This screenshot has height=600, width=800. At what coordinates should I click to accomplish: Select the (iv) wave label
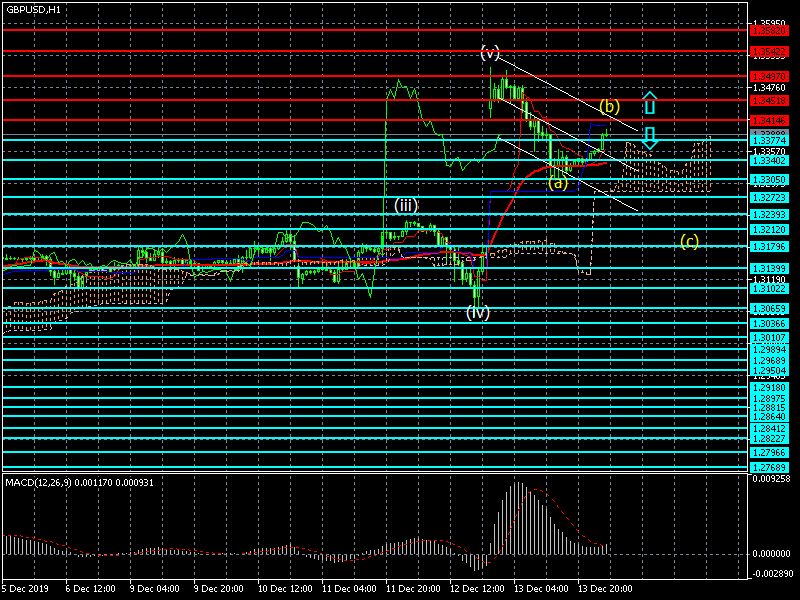tap(477, 312)
